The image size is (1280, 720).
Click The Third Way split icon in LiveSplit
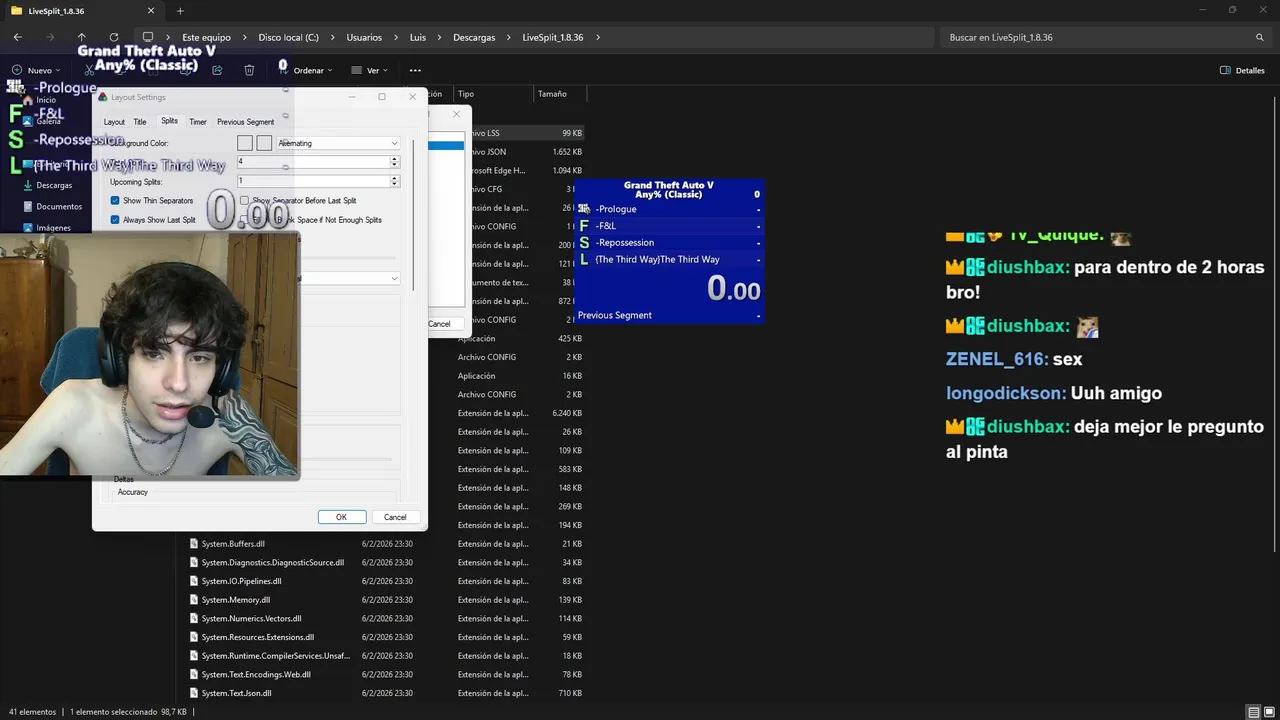click(x=584, y=260)
